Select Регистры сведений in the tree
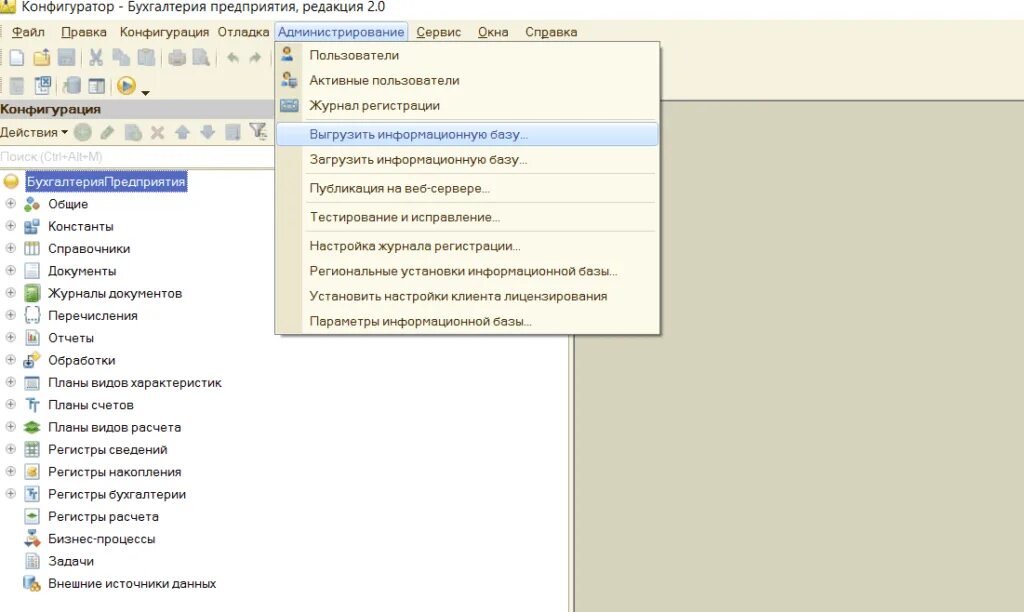This screenshot has width=1024, height=612. 108,449
